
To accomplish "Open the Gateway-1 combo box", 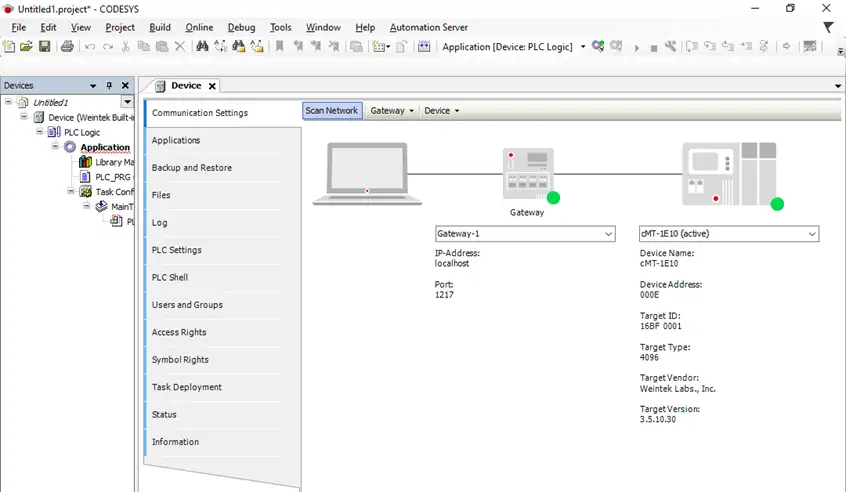I will click(525, 234).
